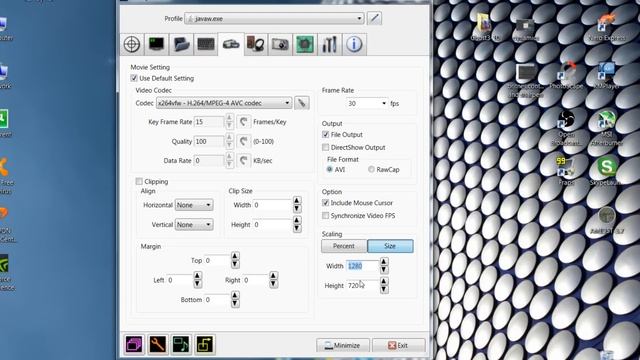Image resolution: width=640 pixels, height=360 pixels.
Task: Open the headphones Audio settings tab
Action: (x=256, y=44)
